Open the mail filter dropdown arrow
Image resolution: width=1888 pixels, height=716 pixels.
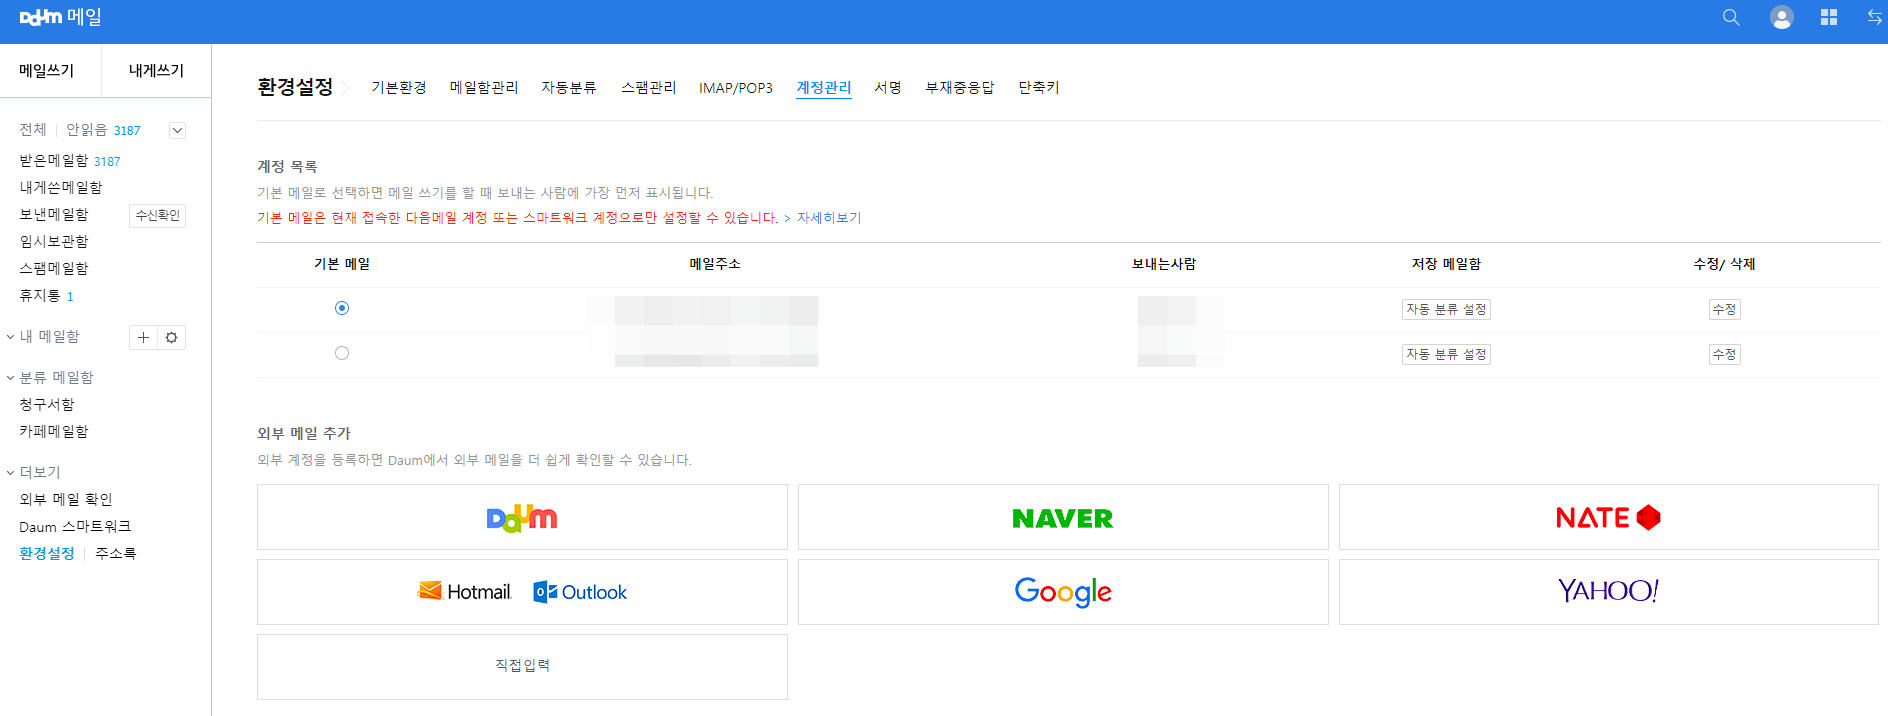coord(177,130)
